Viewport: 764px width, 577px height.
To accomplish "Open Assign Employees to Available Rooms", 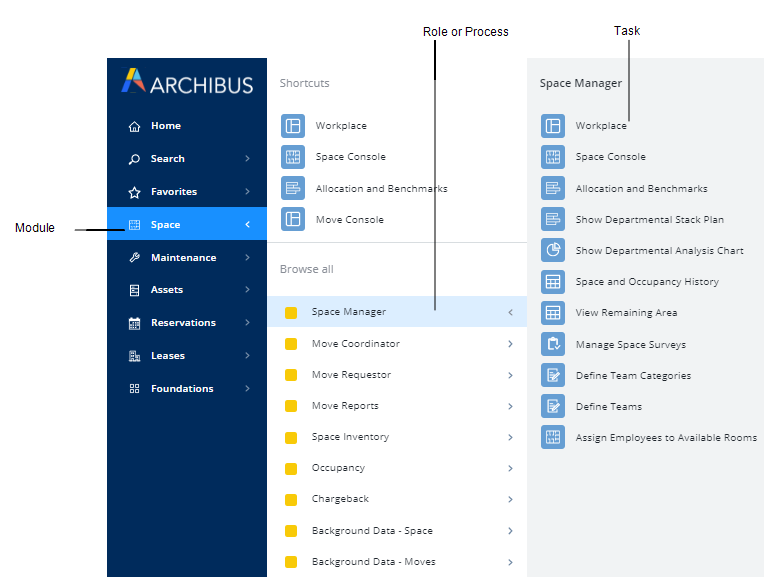I will click(x=665, y=438).
